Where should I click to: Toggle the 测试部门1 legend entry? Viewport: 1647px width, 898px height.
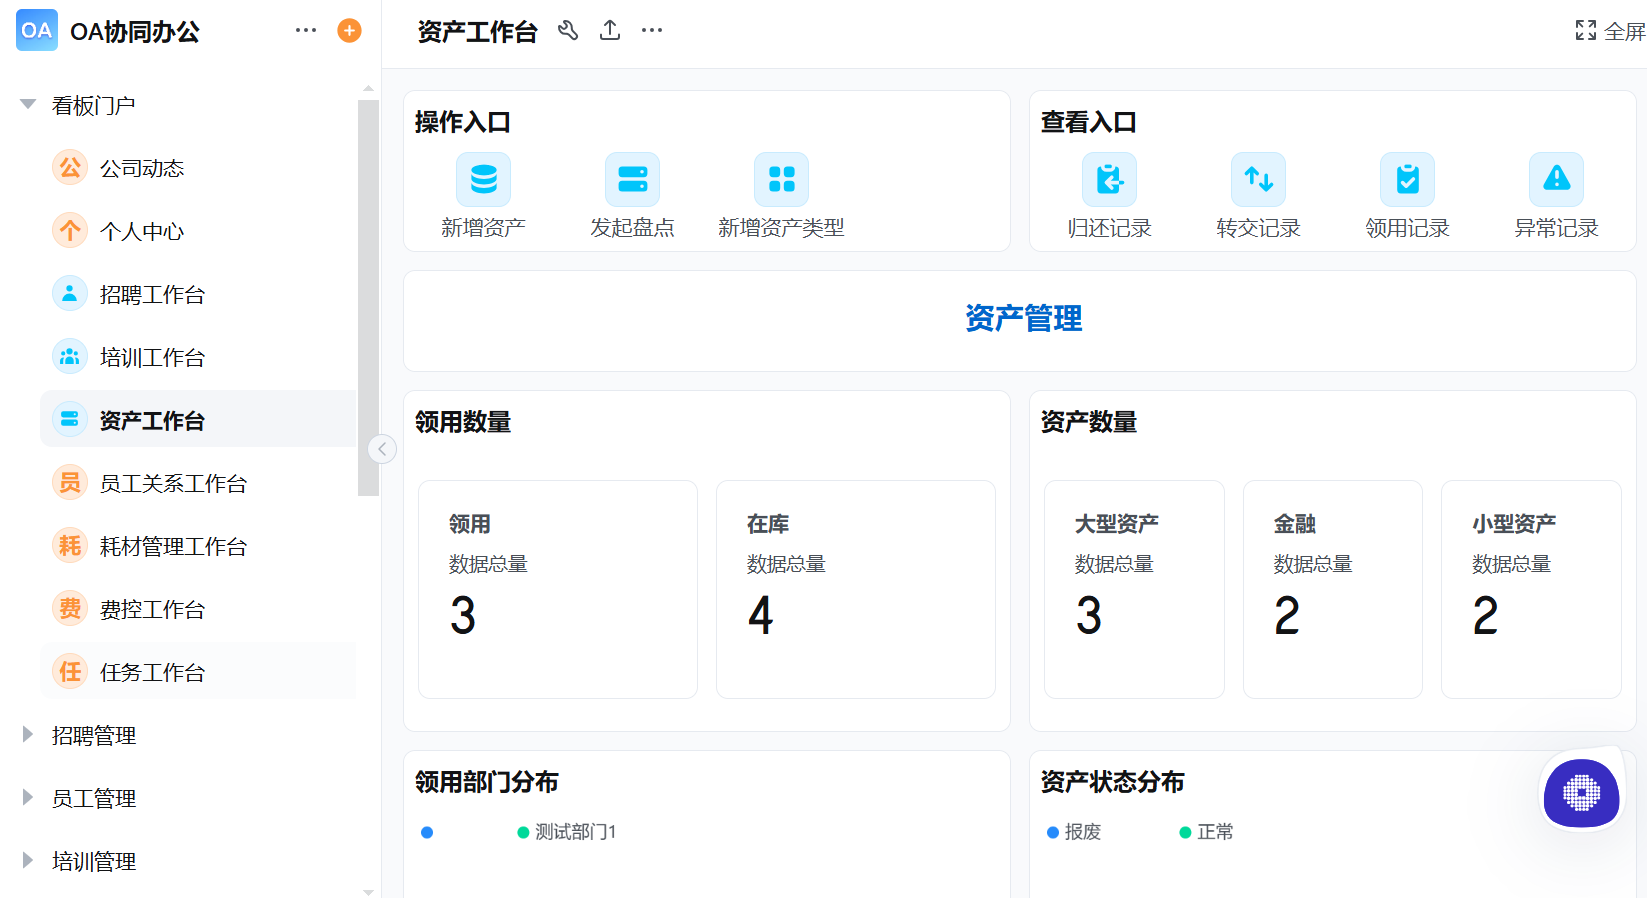[566, 832]
